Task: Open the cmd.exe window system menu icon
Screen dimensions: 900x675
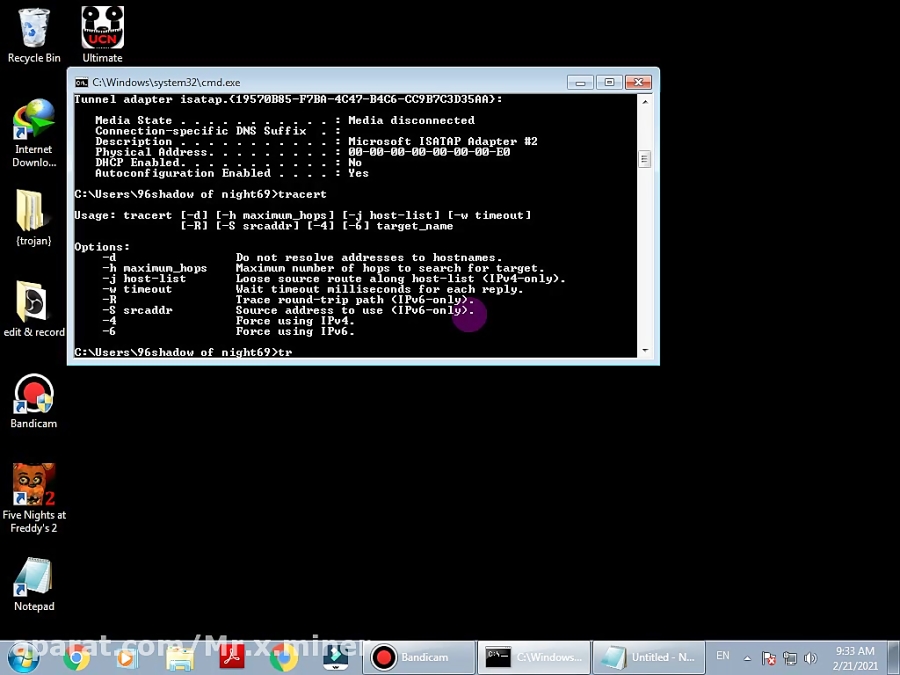Action: pos(82,82)
